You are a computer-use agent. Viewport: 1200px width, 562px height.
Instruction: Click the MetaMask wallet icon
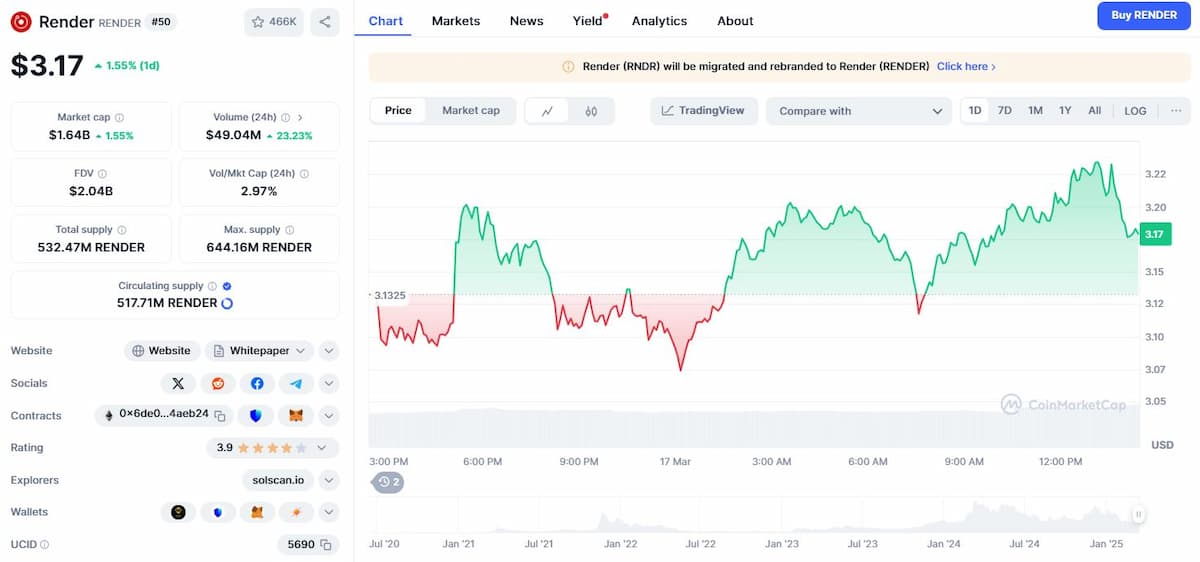click(257, 512)
